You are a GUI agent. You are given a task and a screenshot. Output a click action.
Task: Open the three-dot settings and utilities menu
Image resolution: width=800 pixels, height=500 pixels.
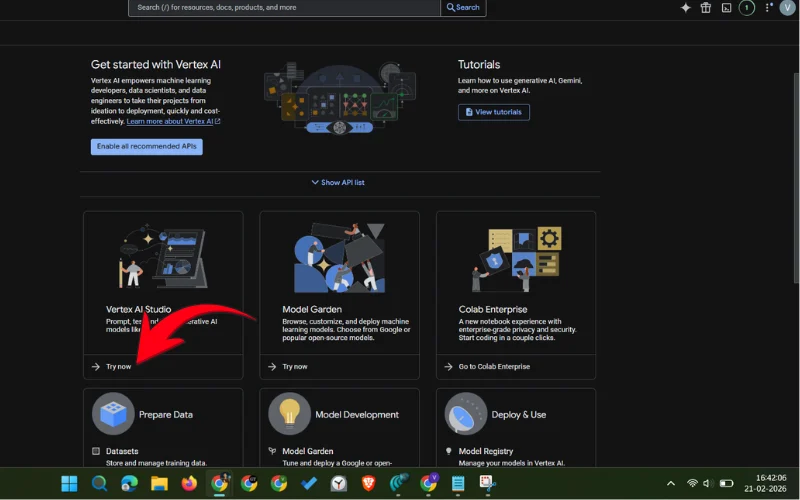coord(768,8)
